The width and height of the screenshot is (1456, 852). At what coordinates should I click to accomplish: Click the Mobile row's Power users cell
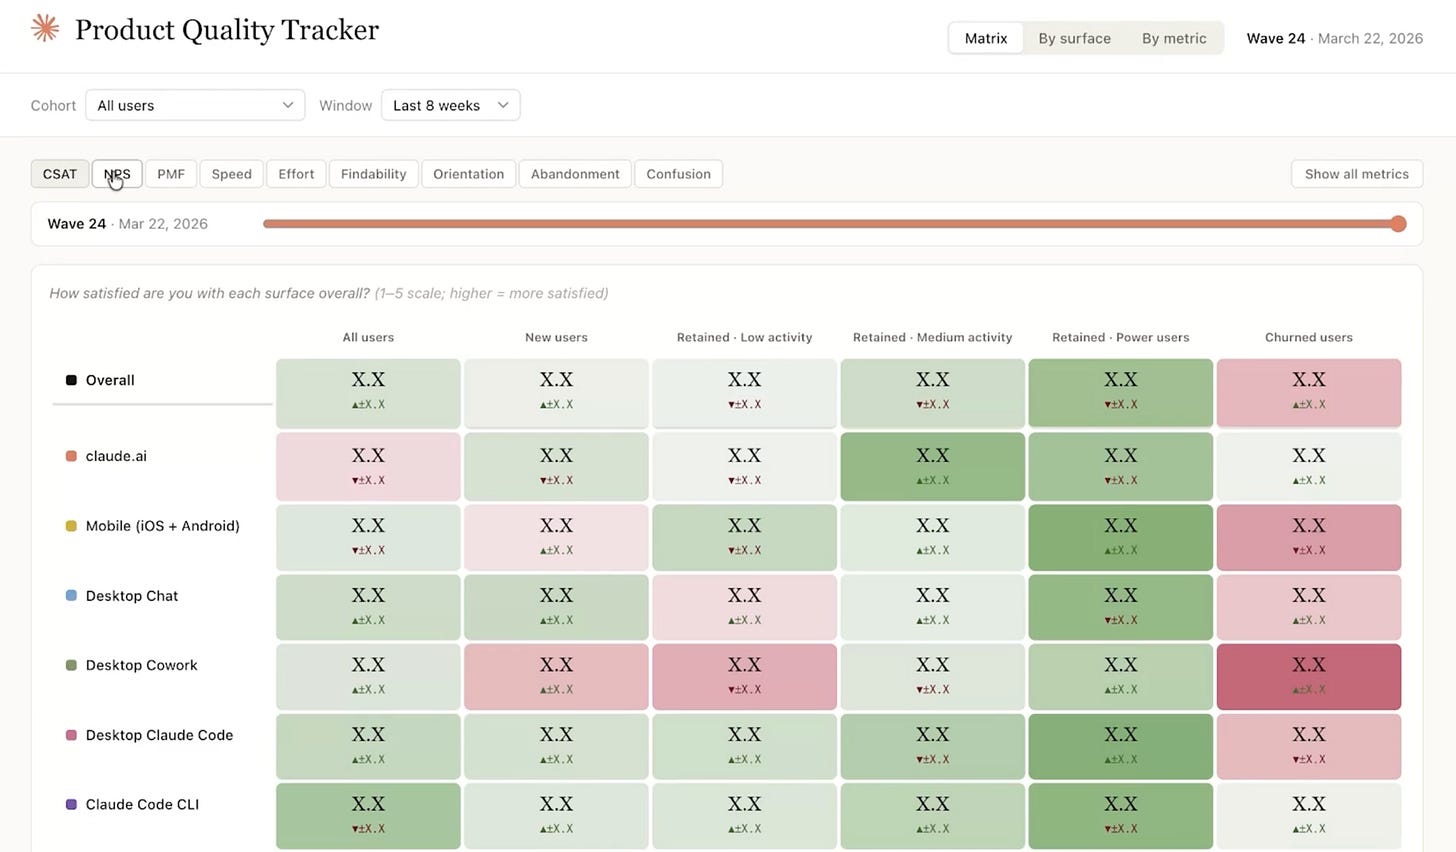tap(1121, 537)
